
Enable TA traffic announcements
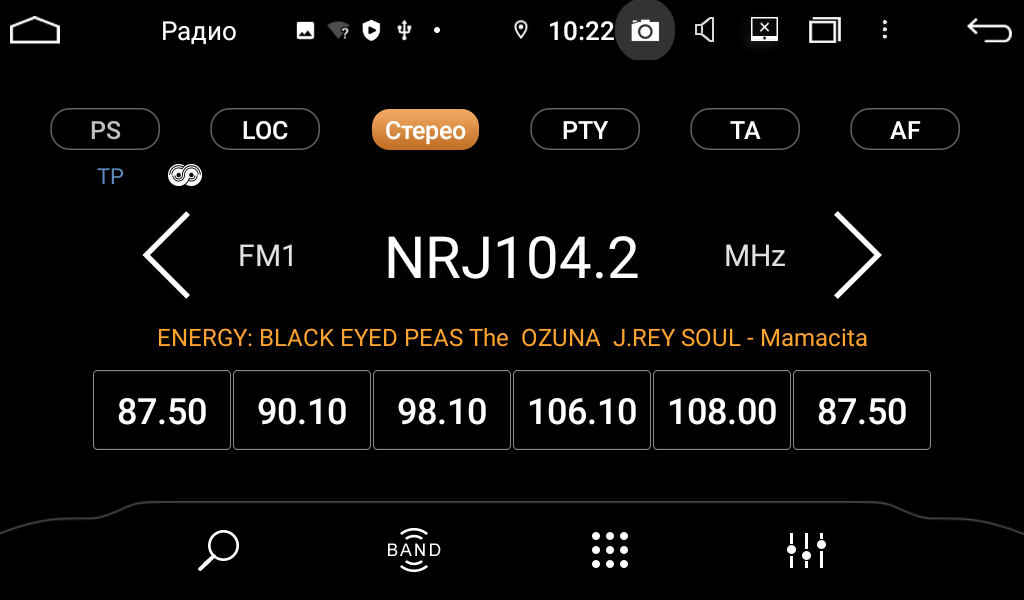click(745, 129)
